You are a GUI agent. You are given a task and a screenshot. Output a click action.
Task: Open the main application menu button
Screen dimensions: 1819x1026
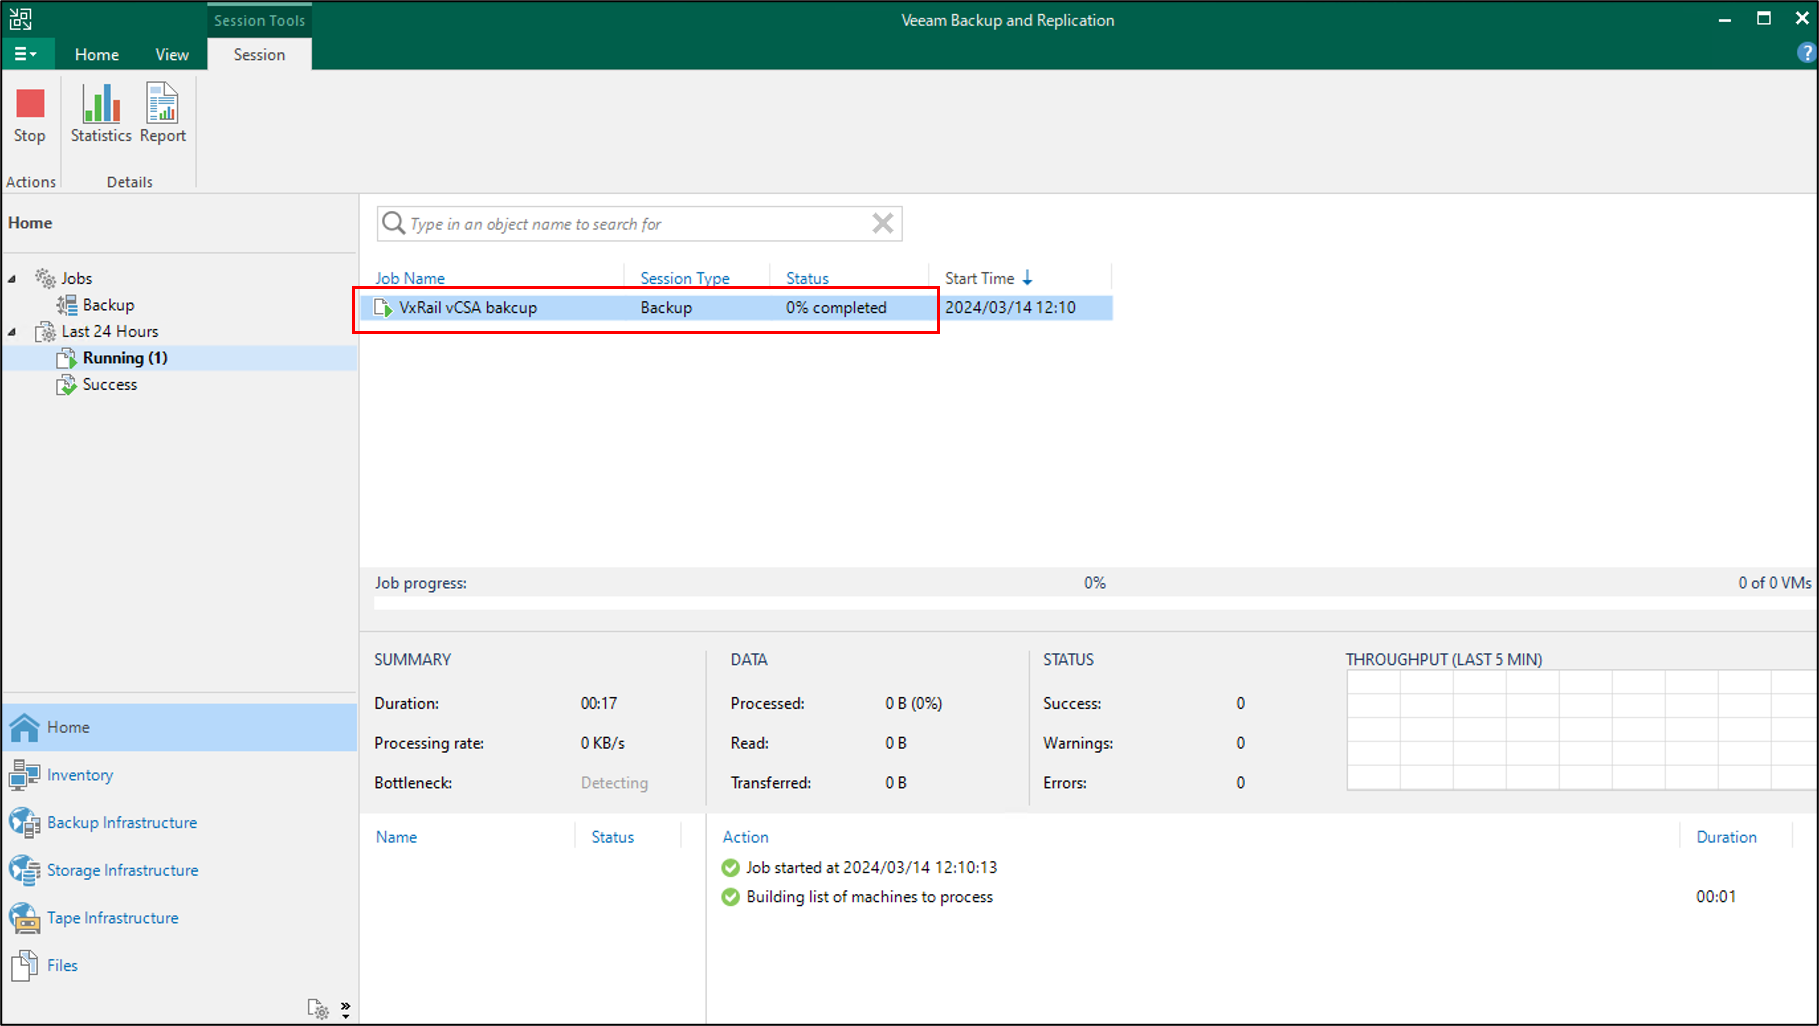[25, 54]
